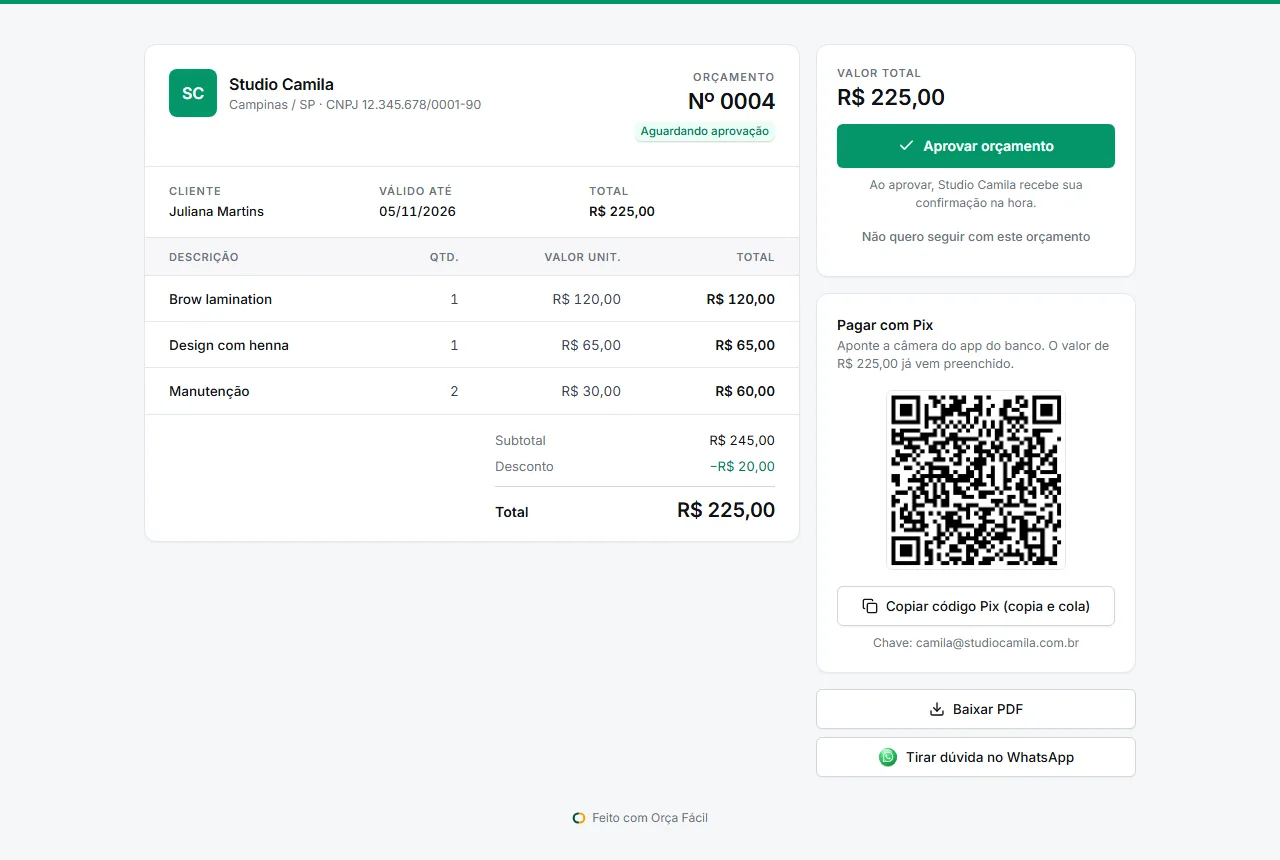Click the Desconto value −R$ 20,00
The image size is (1280, 860).
click(x=742, y=466)
